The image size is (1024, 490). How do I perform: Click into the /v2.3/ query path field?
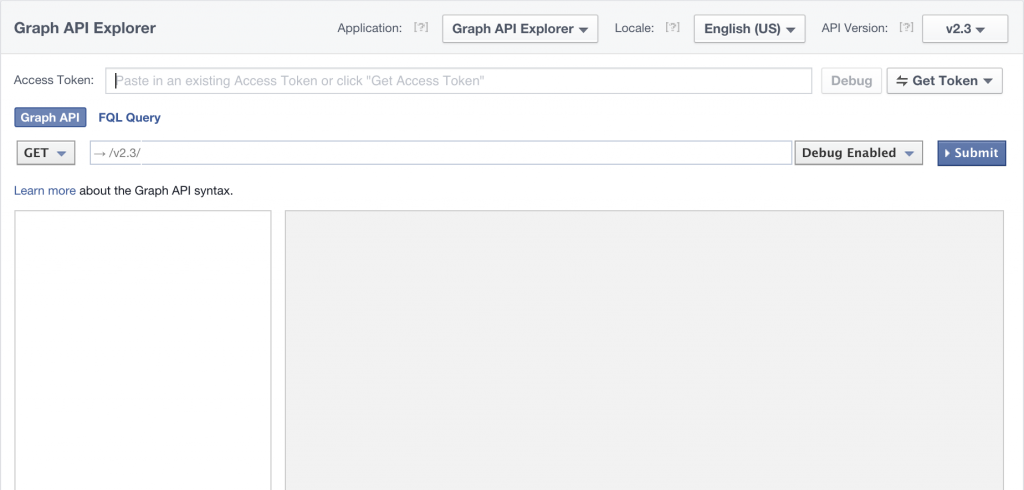(441, 153)
